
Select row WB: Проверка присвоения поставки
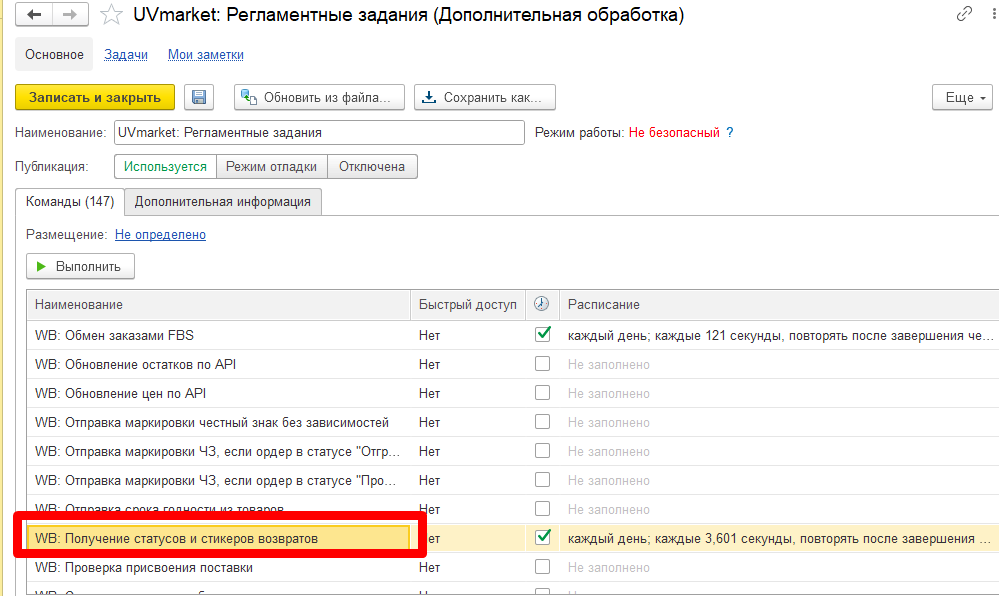point(513,567)
